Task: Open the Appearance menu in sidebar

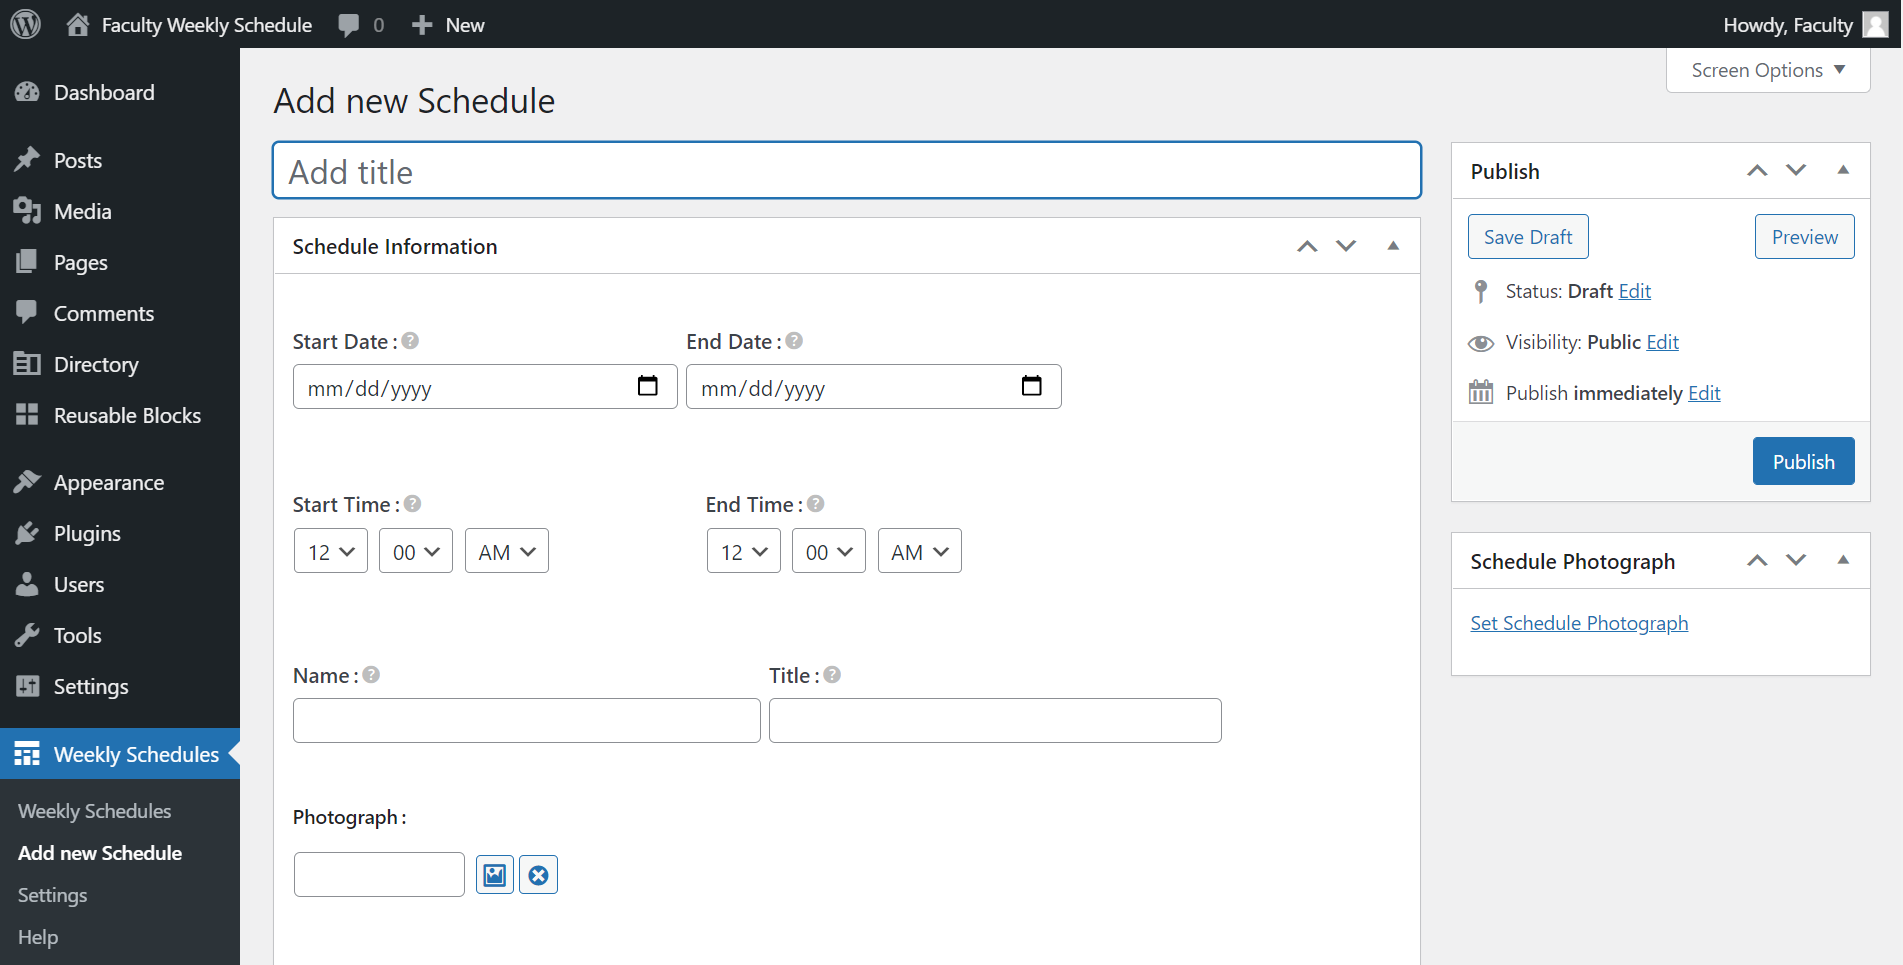Action: [x=108, y=483]
